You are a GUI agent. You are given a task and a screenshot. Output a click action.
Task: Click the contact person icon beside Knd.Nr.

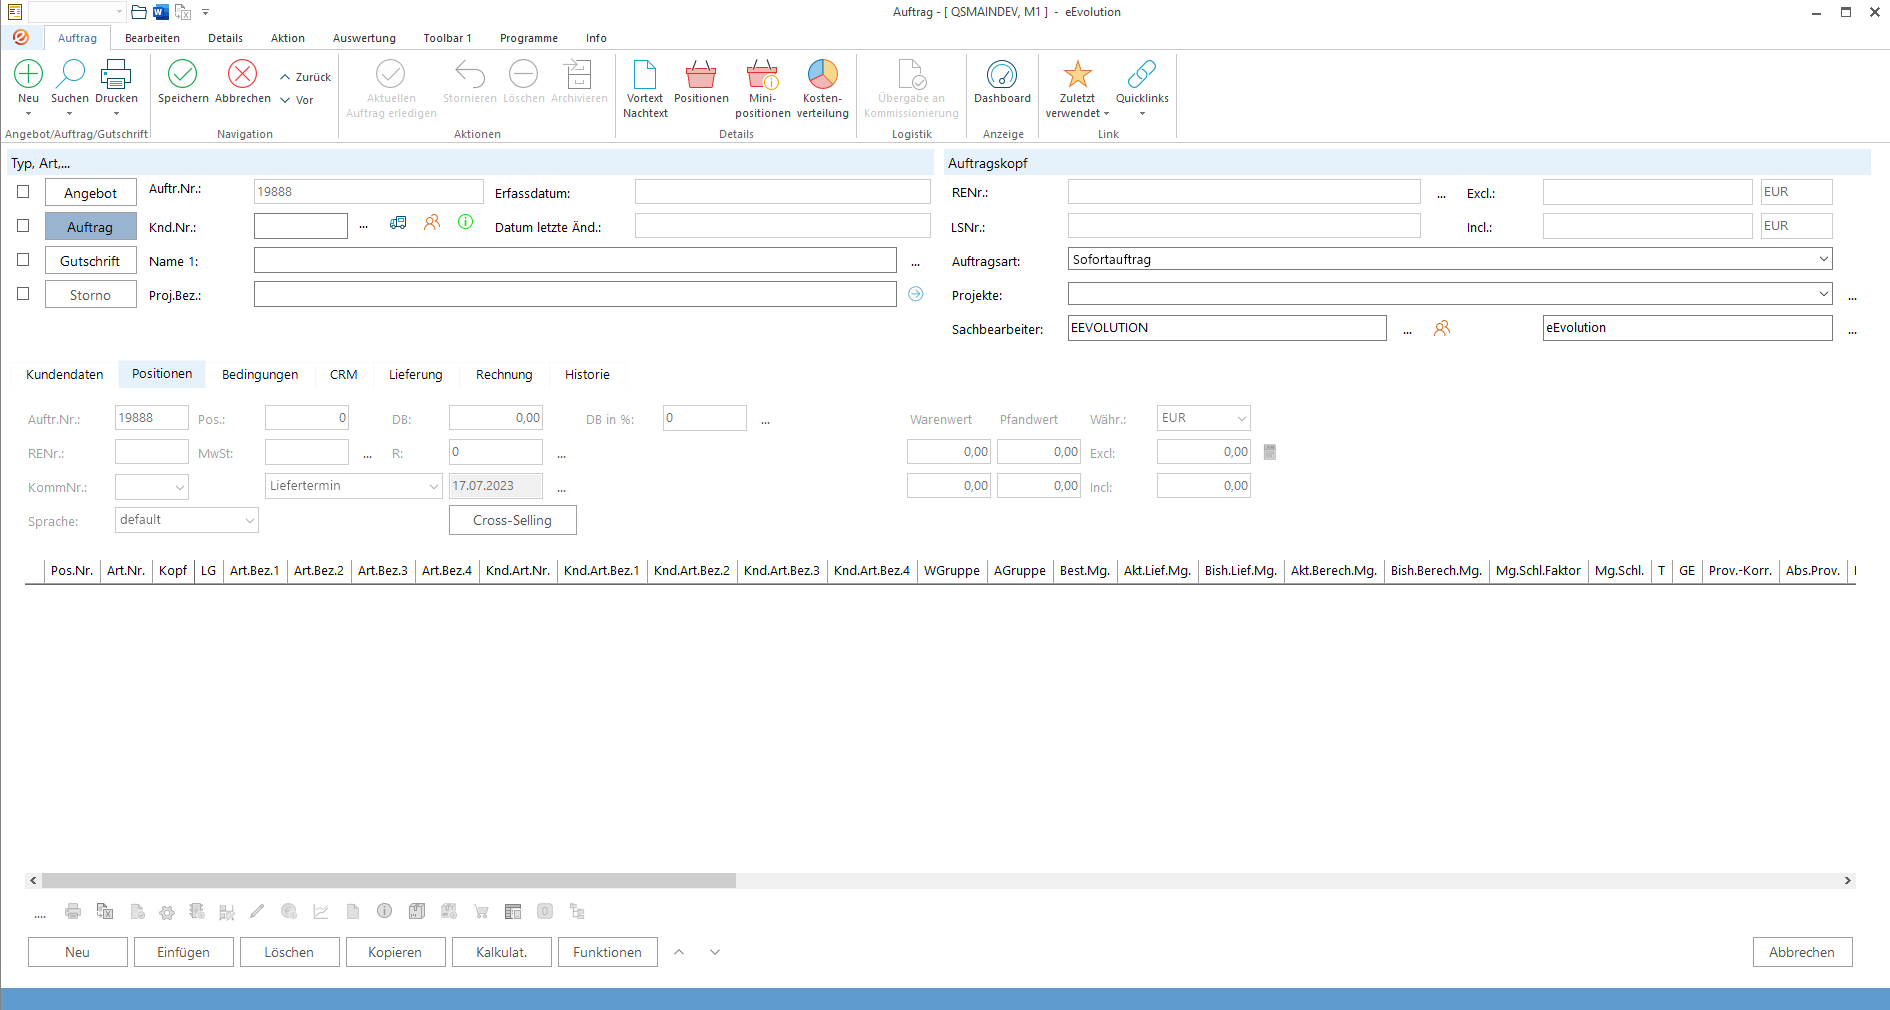pos(432,223)
